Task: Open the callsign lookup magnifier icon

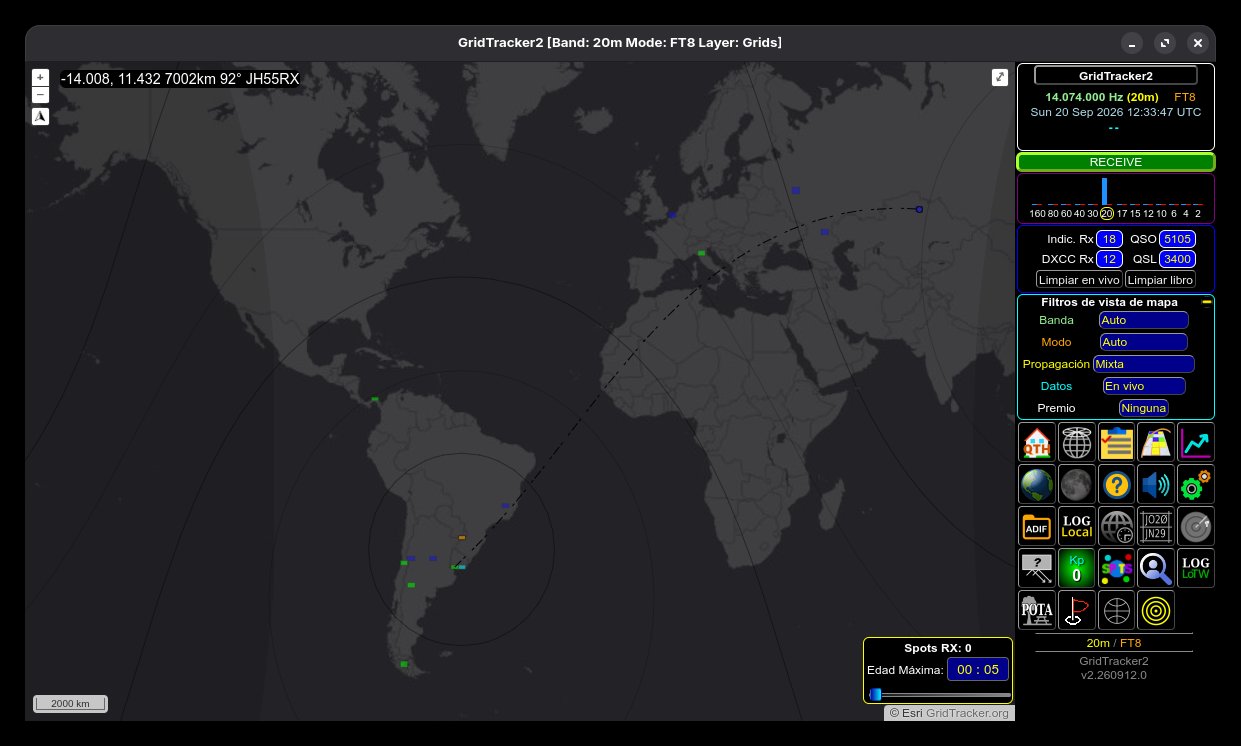Action: tap(1156, 568)
